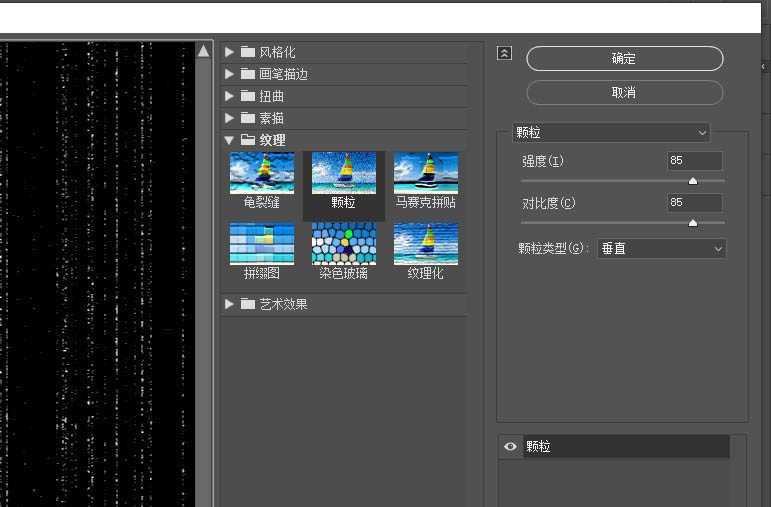Click the 取消 button
The height and width of the screenshot is (507, 771).
click(624, 92)
